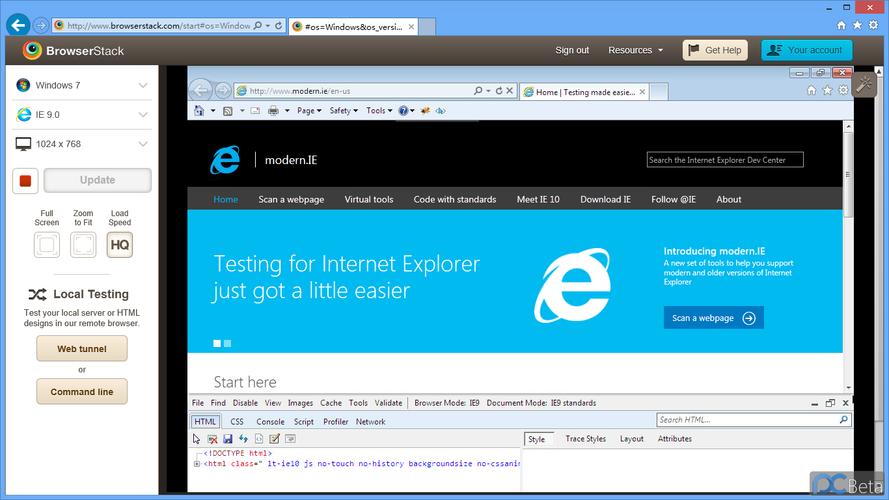This screenshot has width=889, height=500.
Task: Click the developer tools select-element arrow icon
Action: coord(197,439)
